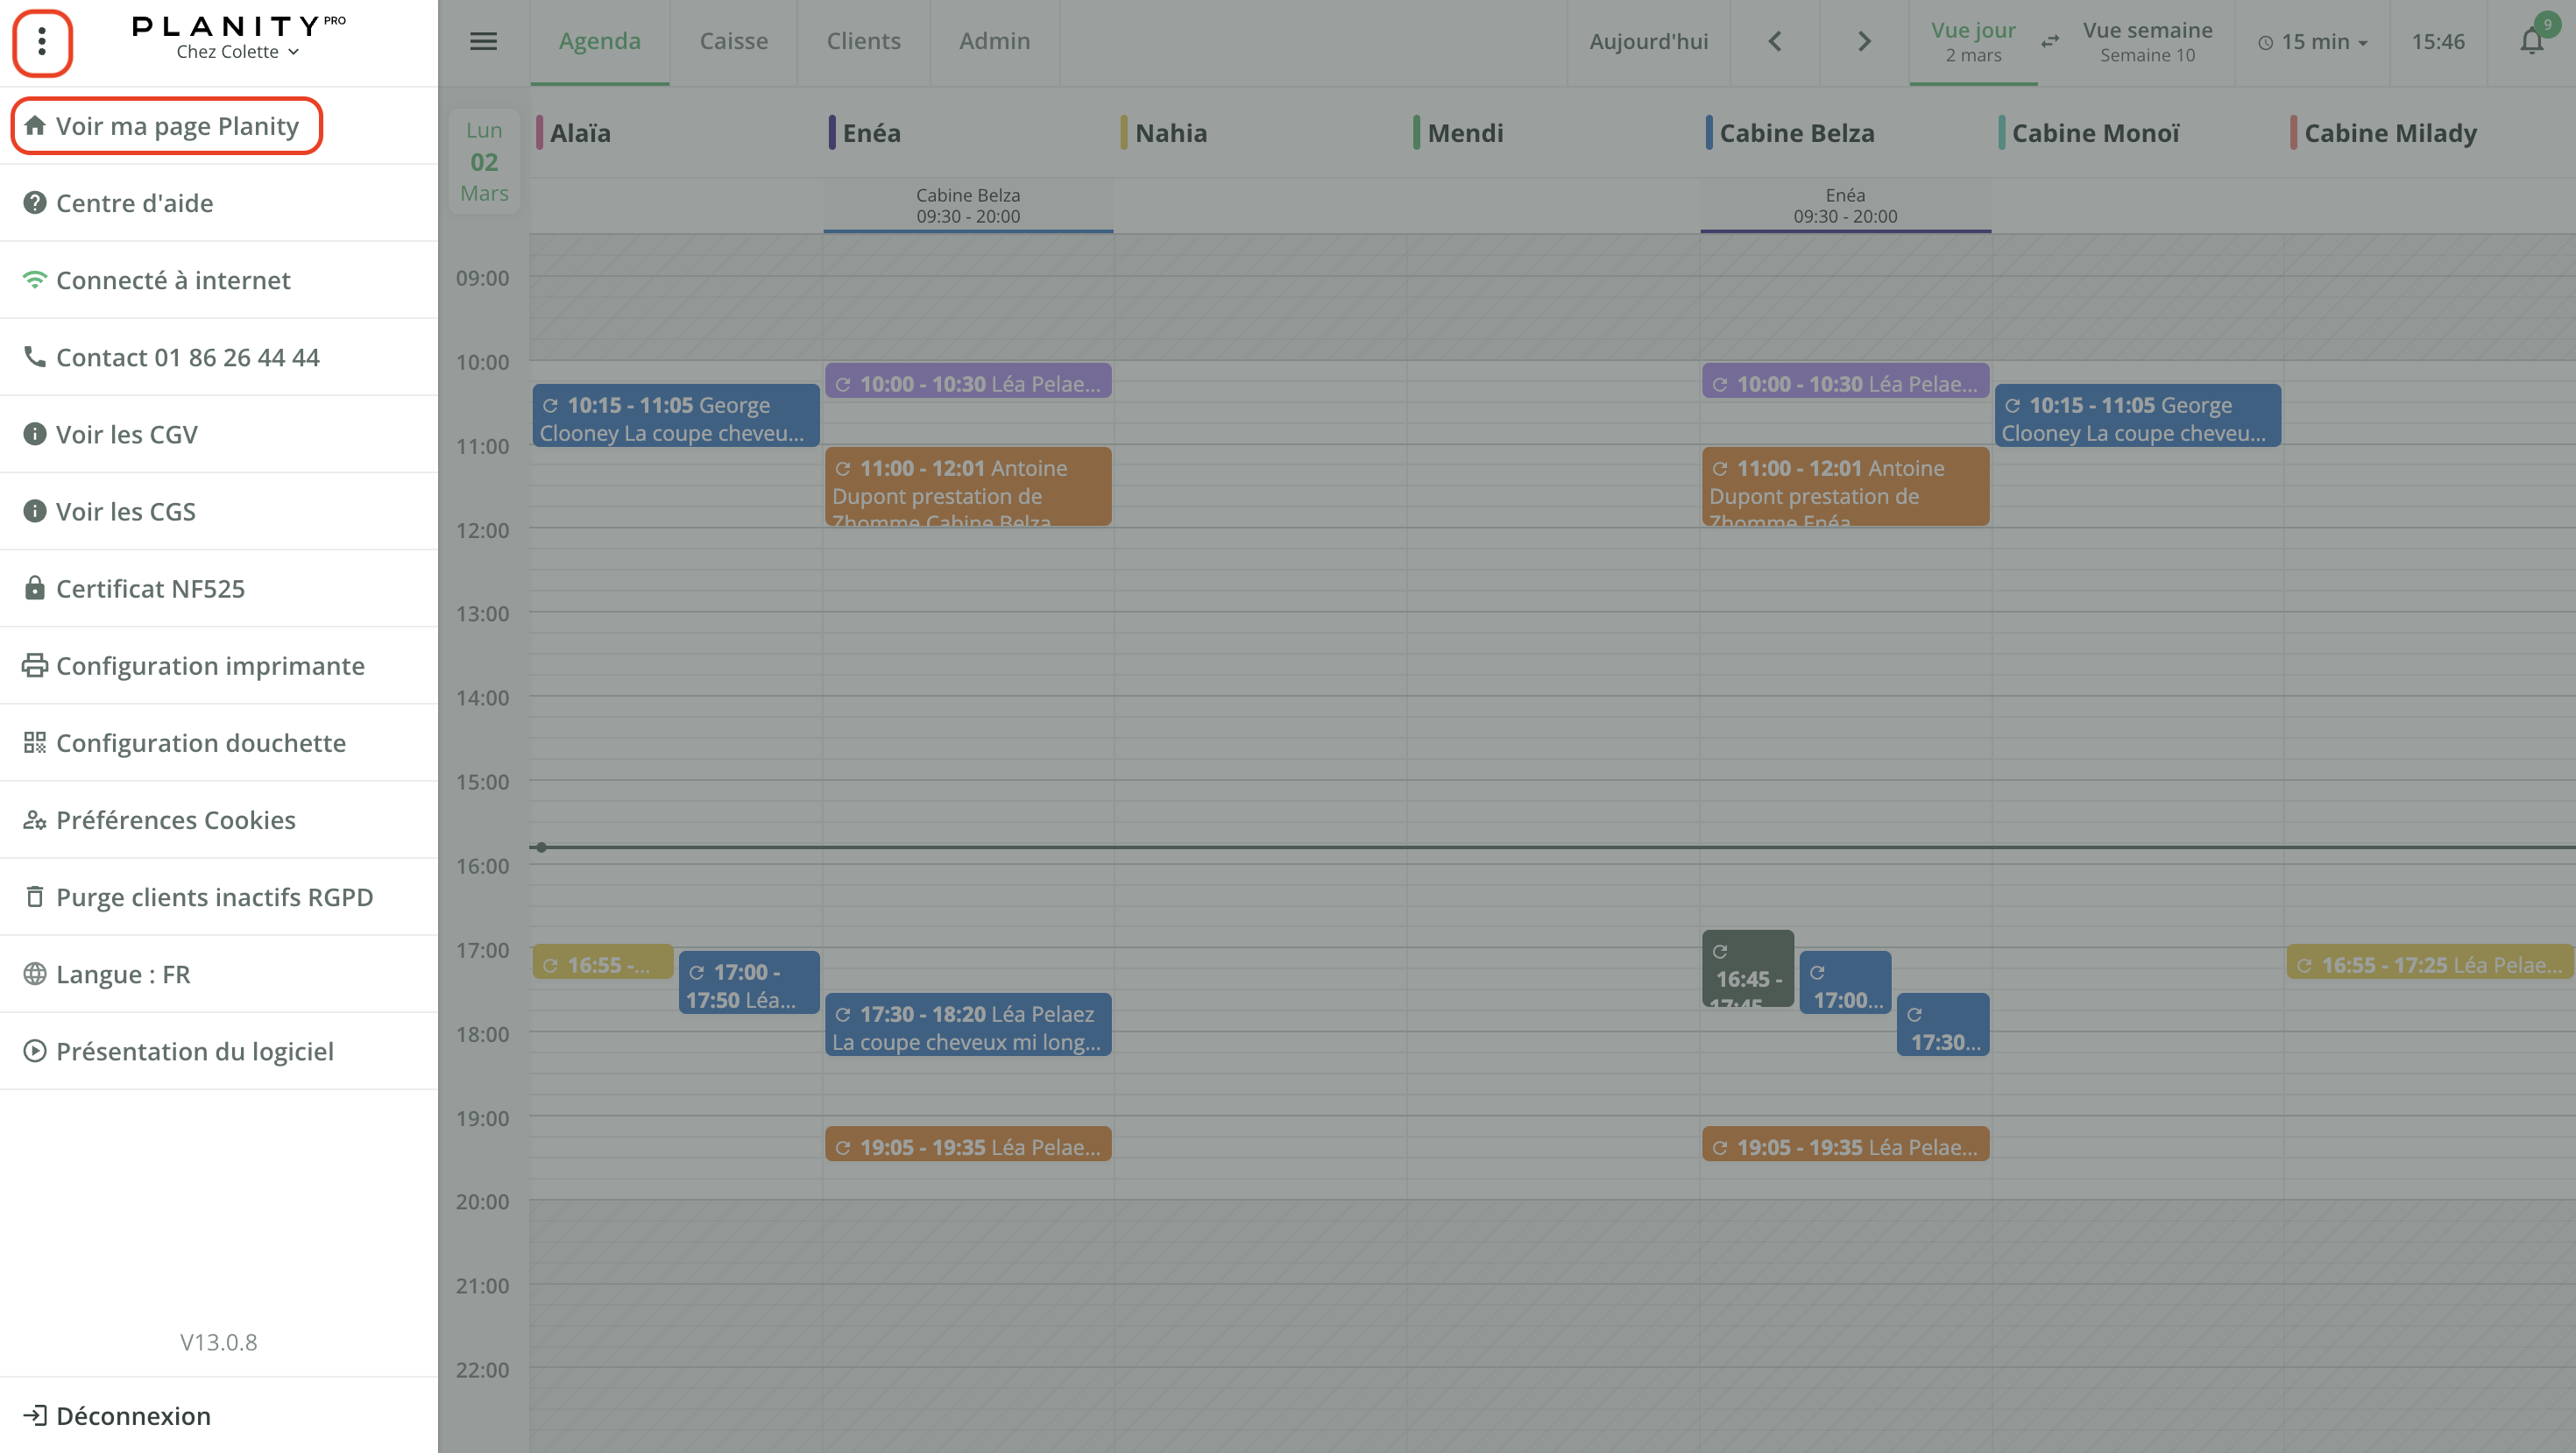Click Purge clients inactifs RGPD
The width and height of the screenshot is (2576, 1453).
pos(214,897)
